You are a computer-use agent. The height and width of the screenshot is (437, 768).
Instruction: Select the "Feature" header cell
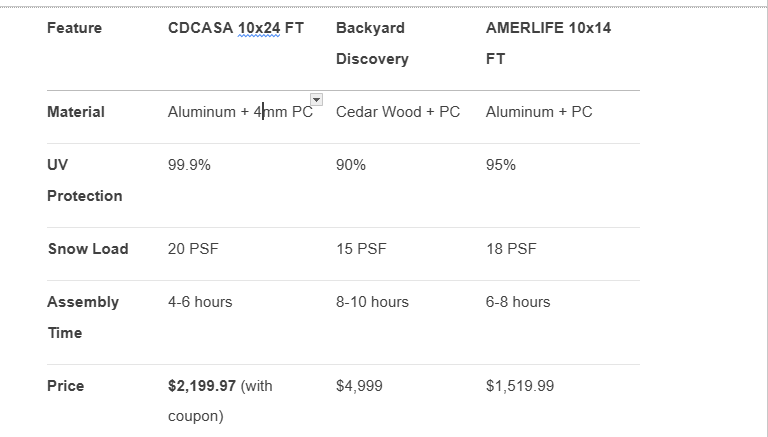(74, 28)
